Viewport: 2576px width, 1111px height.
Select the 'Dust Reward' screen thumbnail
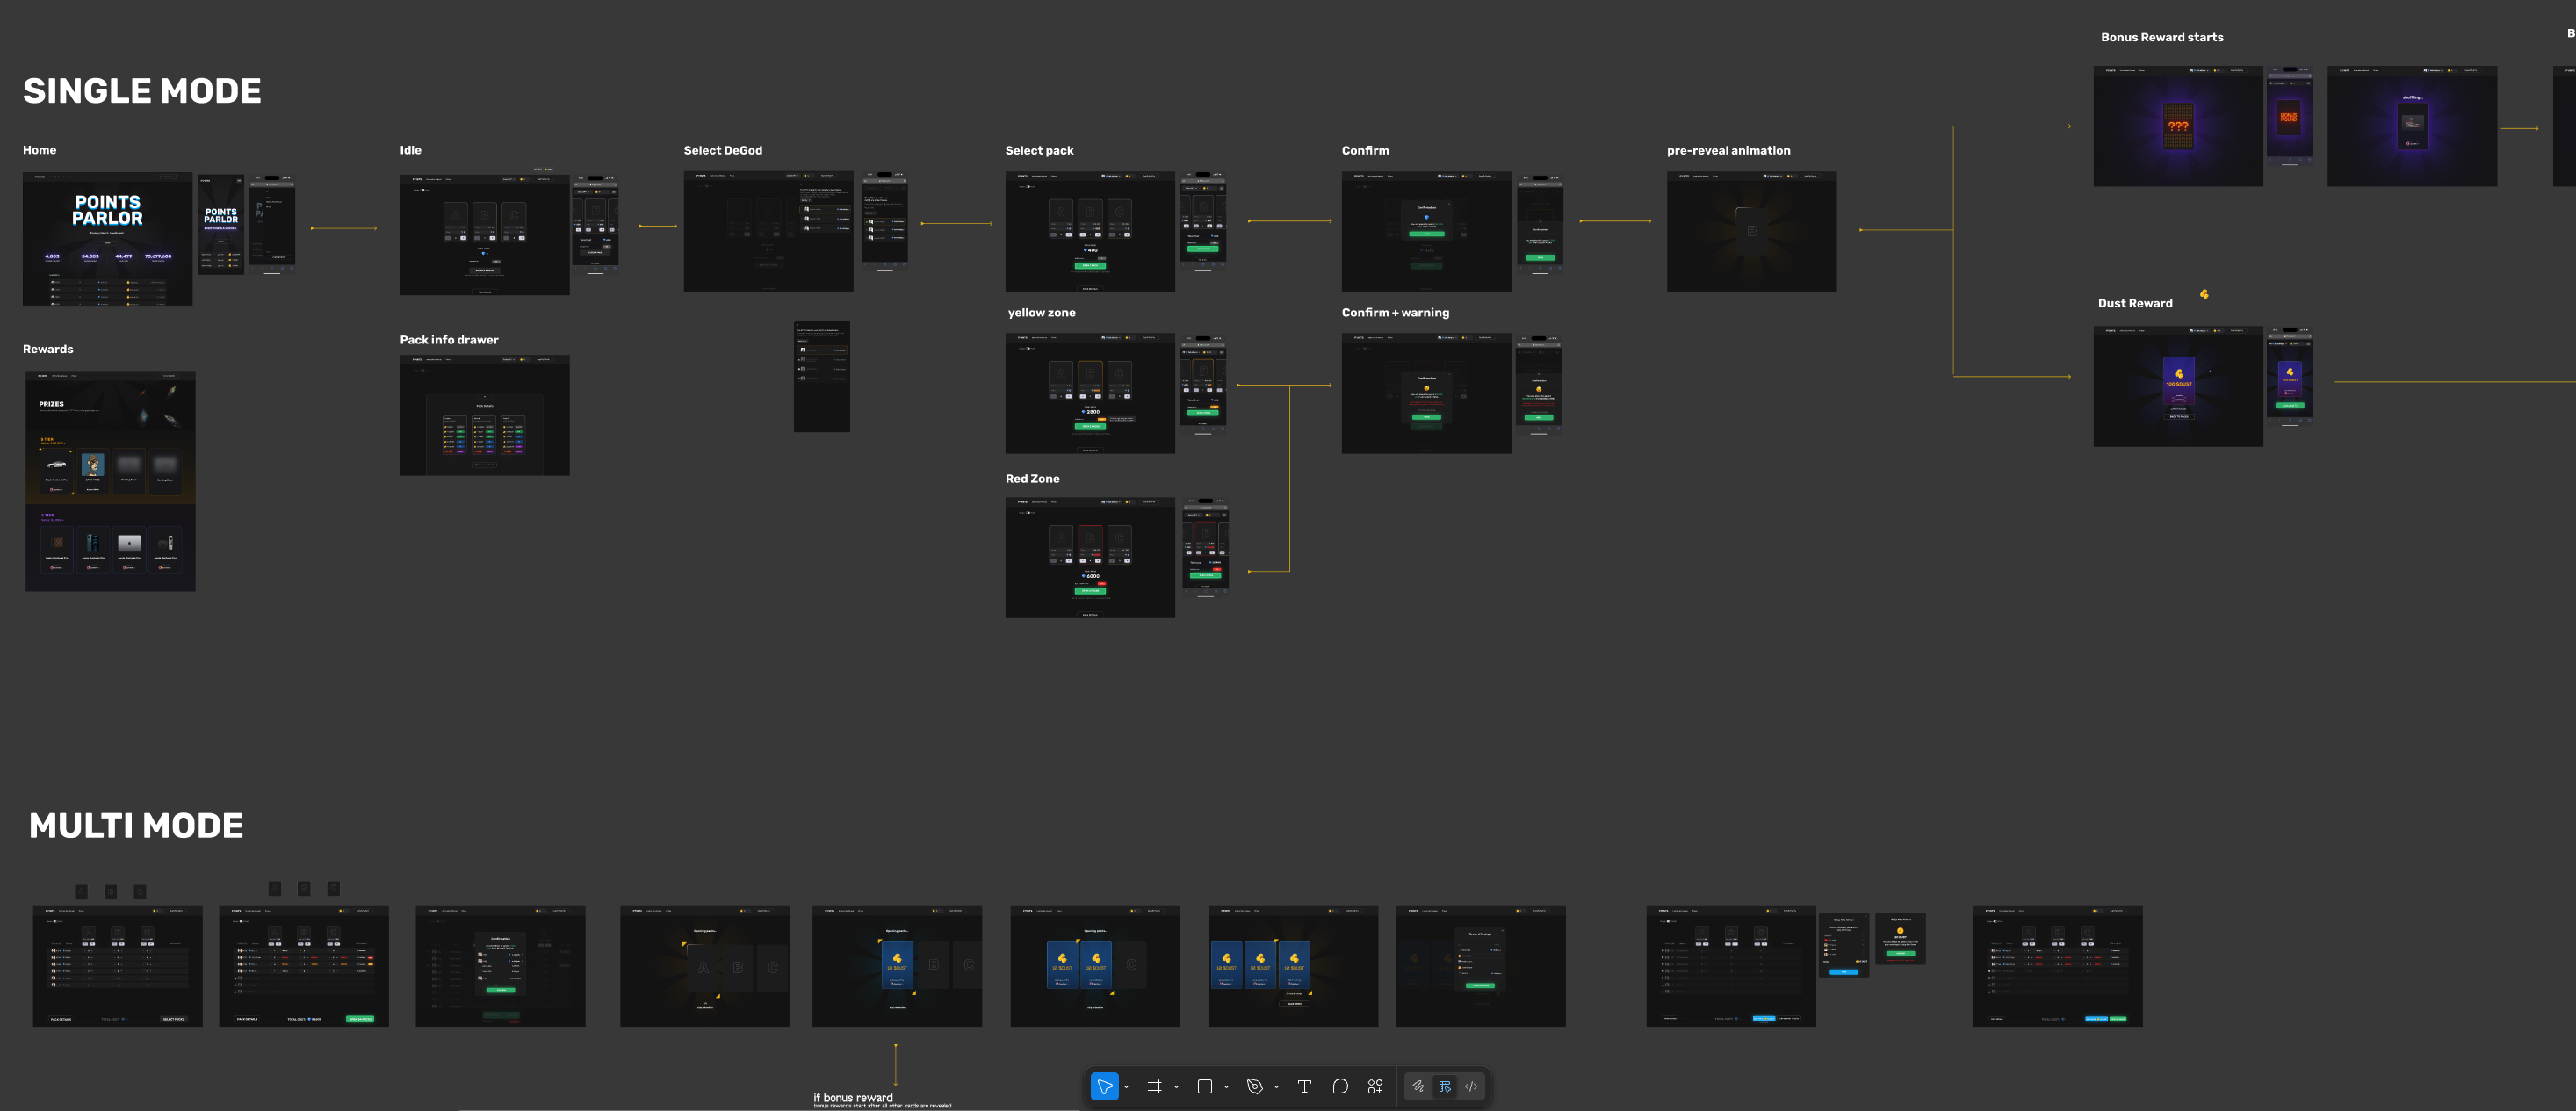[2178, 386]
